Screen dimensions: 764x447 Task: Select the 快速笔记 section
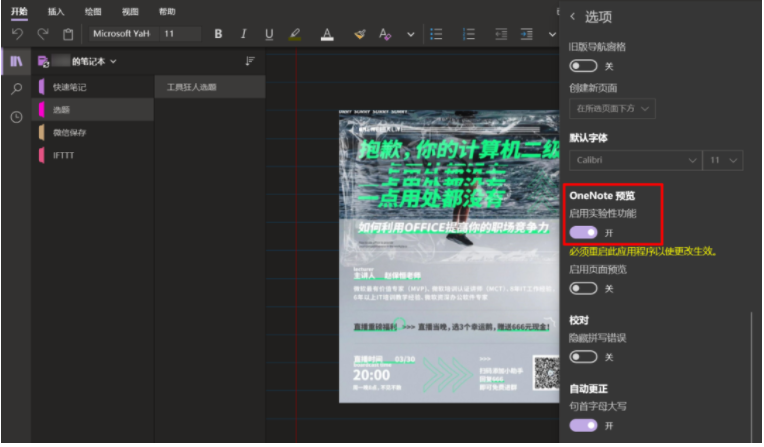point(93,87)
